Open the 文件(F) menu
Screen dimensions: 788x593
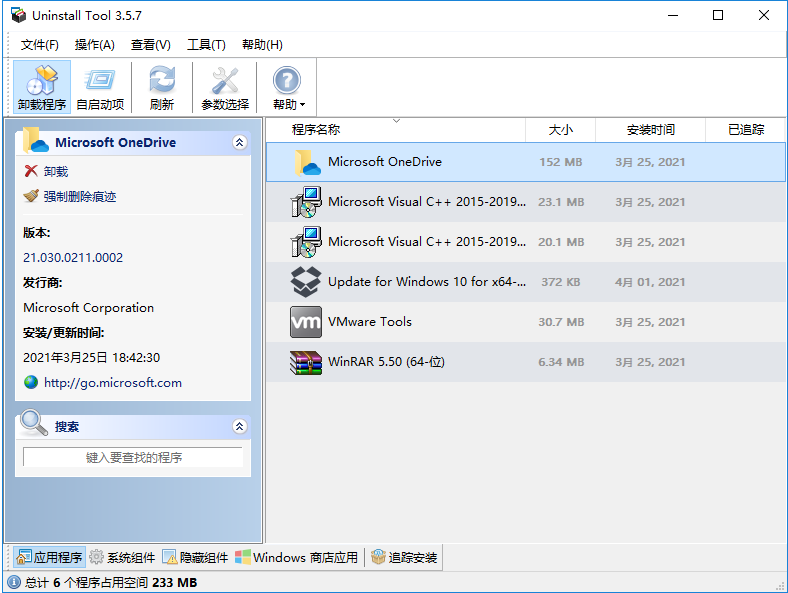click(39, 45)
